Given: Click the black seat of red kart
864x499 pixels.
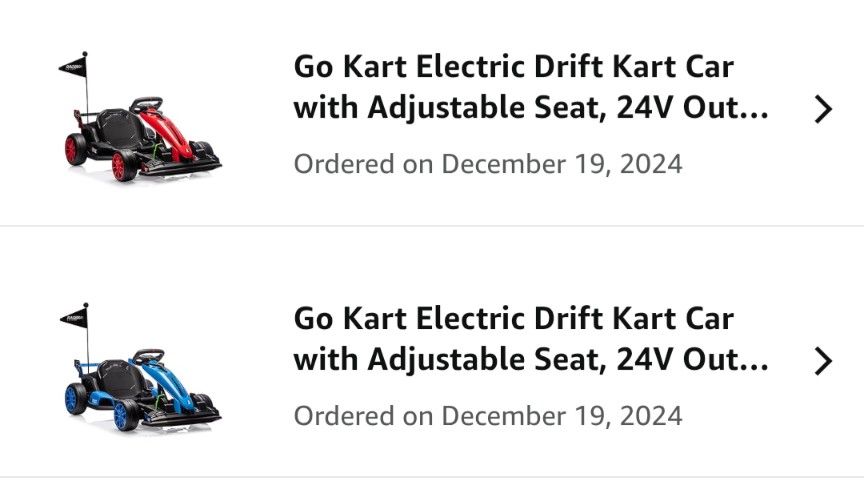Looking at the screenshot, I should click(x=118, y=127).
